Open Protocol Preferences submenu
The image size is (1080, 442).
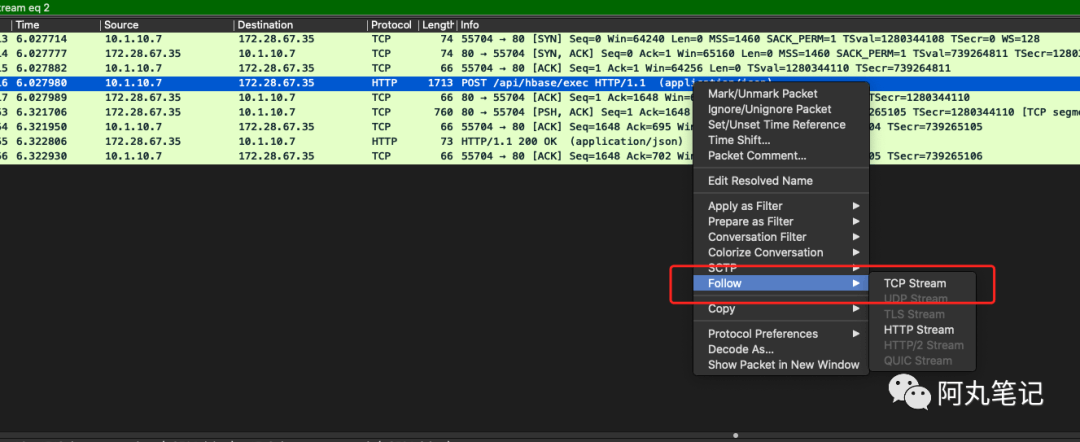[781, 334]
